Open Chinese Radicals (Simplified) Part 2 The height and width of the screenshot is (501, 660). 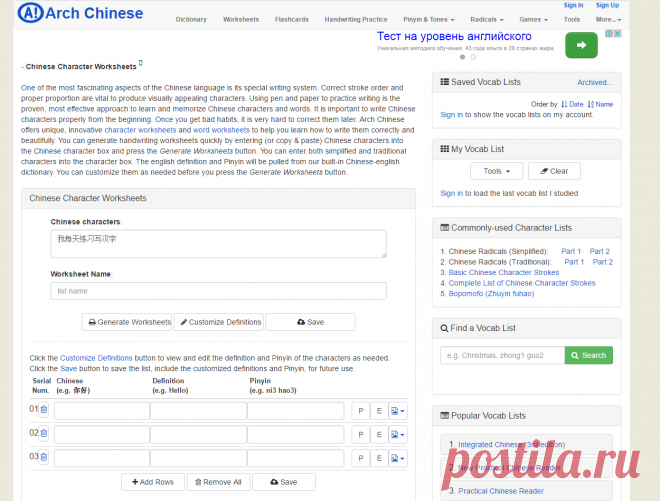599,251
